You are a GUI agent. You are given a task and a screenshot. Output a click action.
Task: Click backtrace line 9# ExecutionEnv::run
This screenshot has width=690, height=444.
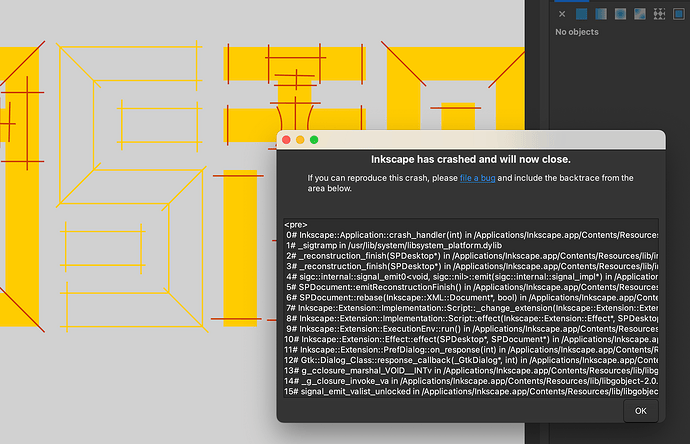coord(471,329)
